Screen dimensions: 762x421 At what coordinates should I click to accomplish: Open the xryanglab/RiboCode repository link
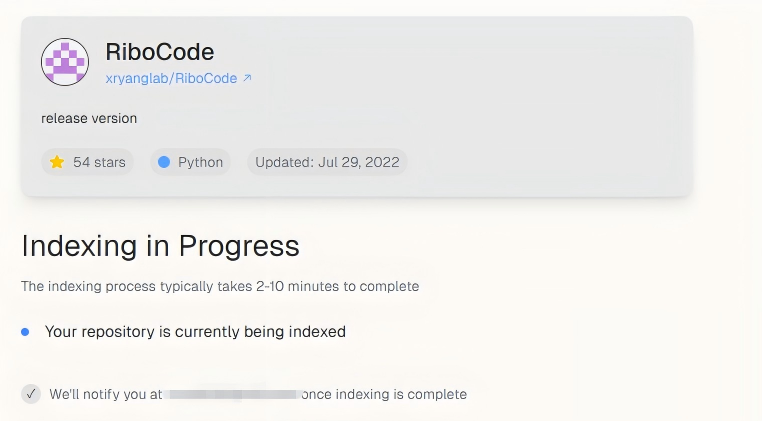172,78
